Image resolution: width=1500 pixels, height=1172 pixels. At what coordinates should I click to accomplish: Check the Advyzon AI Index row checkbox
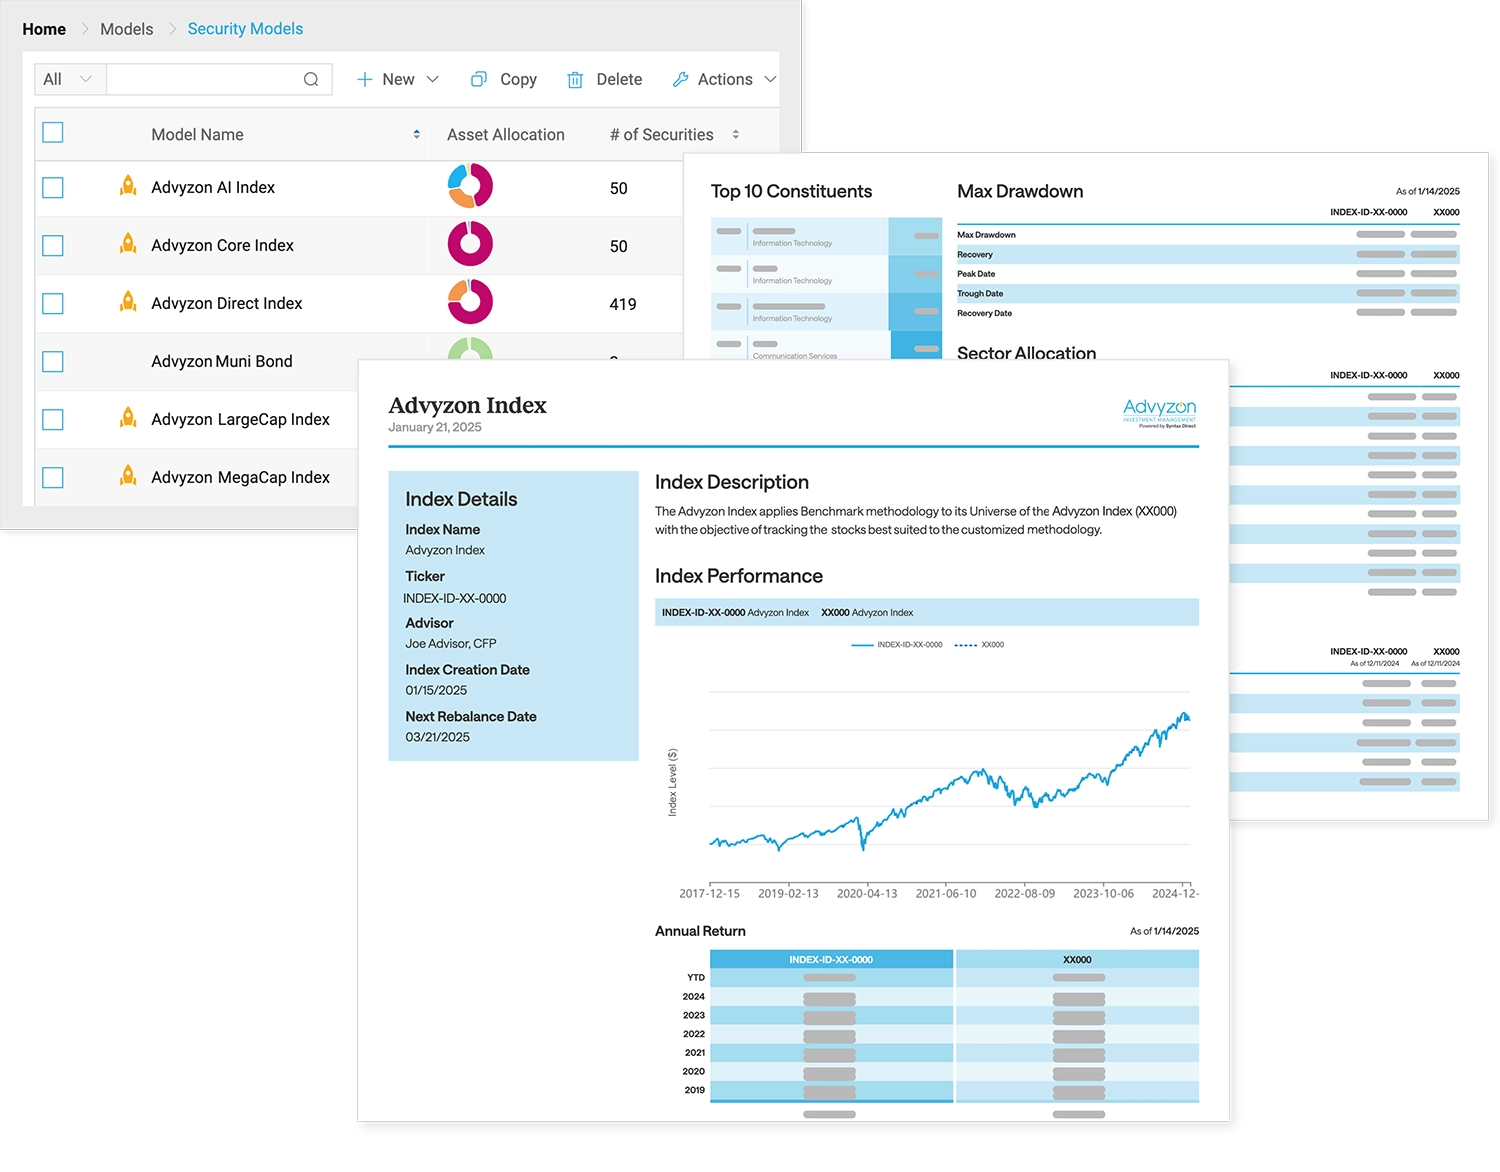click(53, 188)
